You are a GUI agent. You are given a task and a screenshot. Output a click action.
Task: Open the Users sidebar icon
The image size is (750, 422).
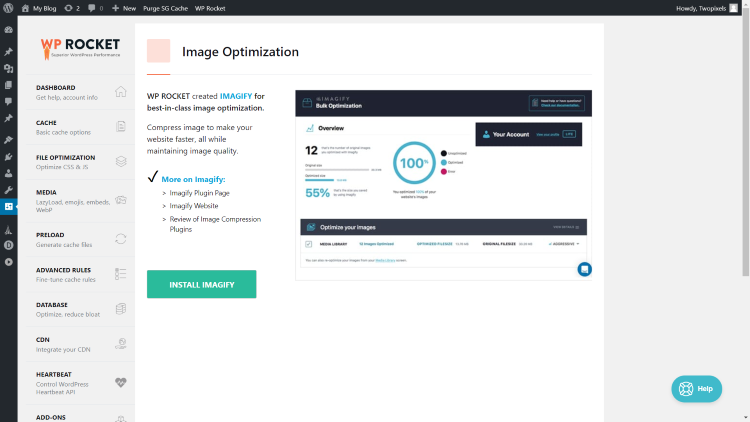(9, 174)
